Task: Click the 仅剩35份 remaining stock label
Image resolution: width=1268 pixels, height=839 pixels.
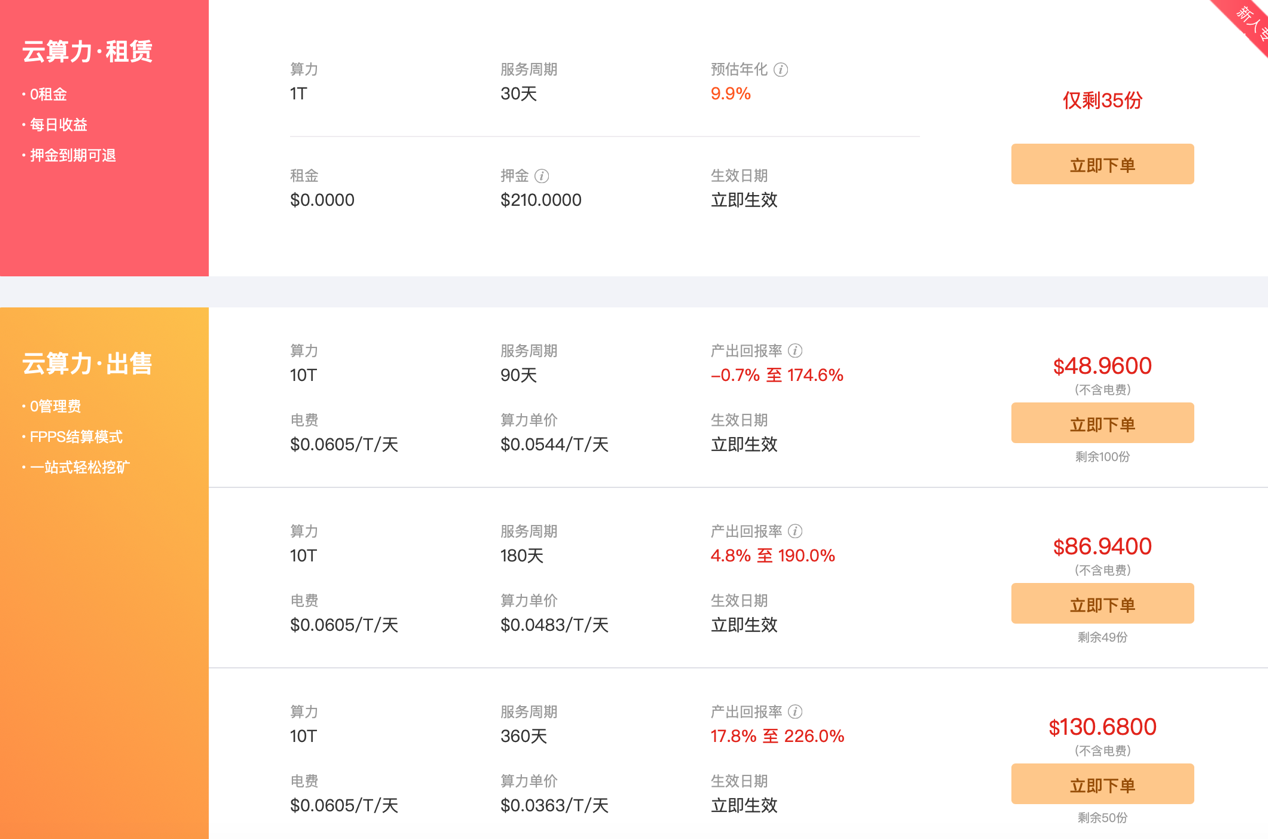Action: coord(1102,101)
